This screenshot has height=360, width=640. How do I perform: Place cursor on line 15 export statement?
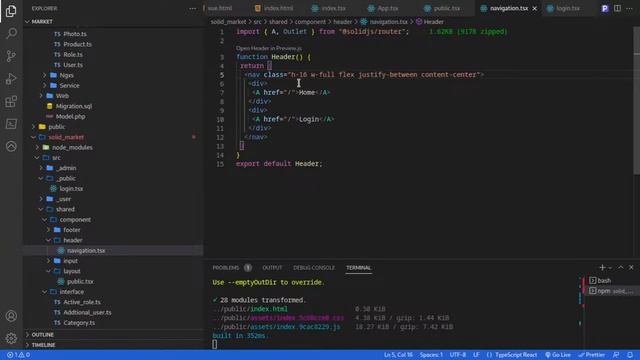[279, 164]
